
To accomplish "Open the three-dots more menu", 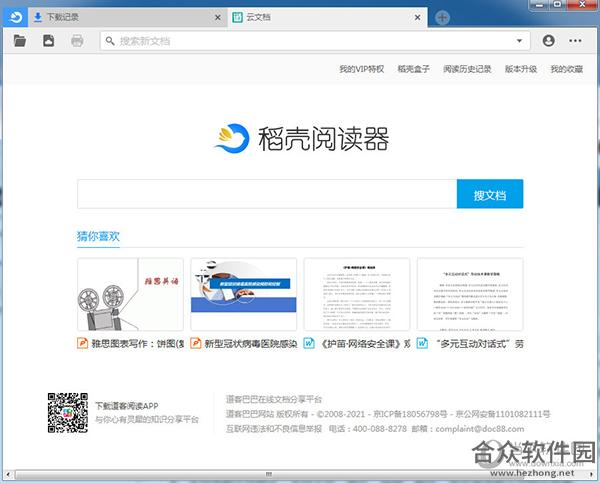I will click(x=575, y=41).
